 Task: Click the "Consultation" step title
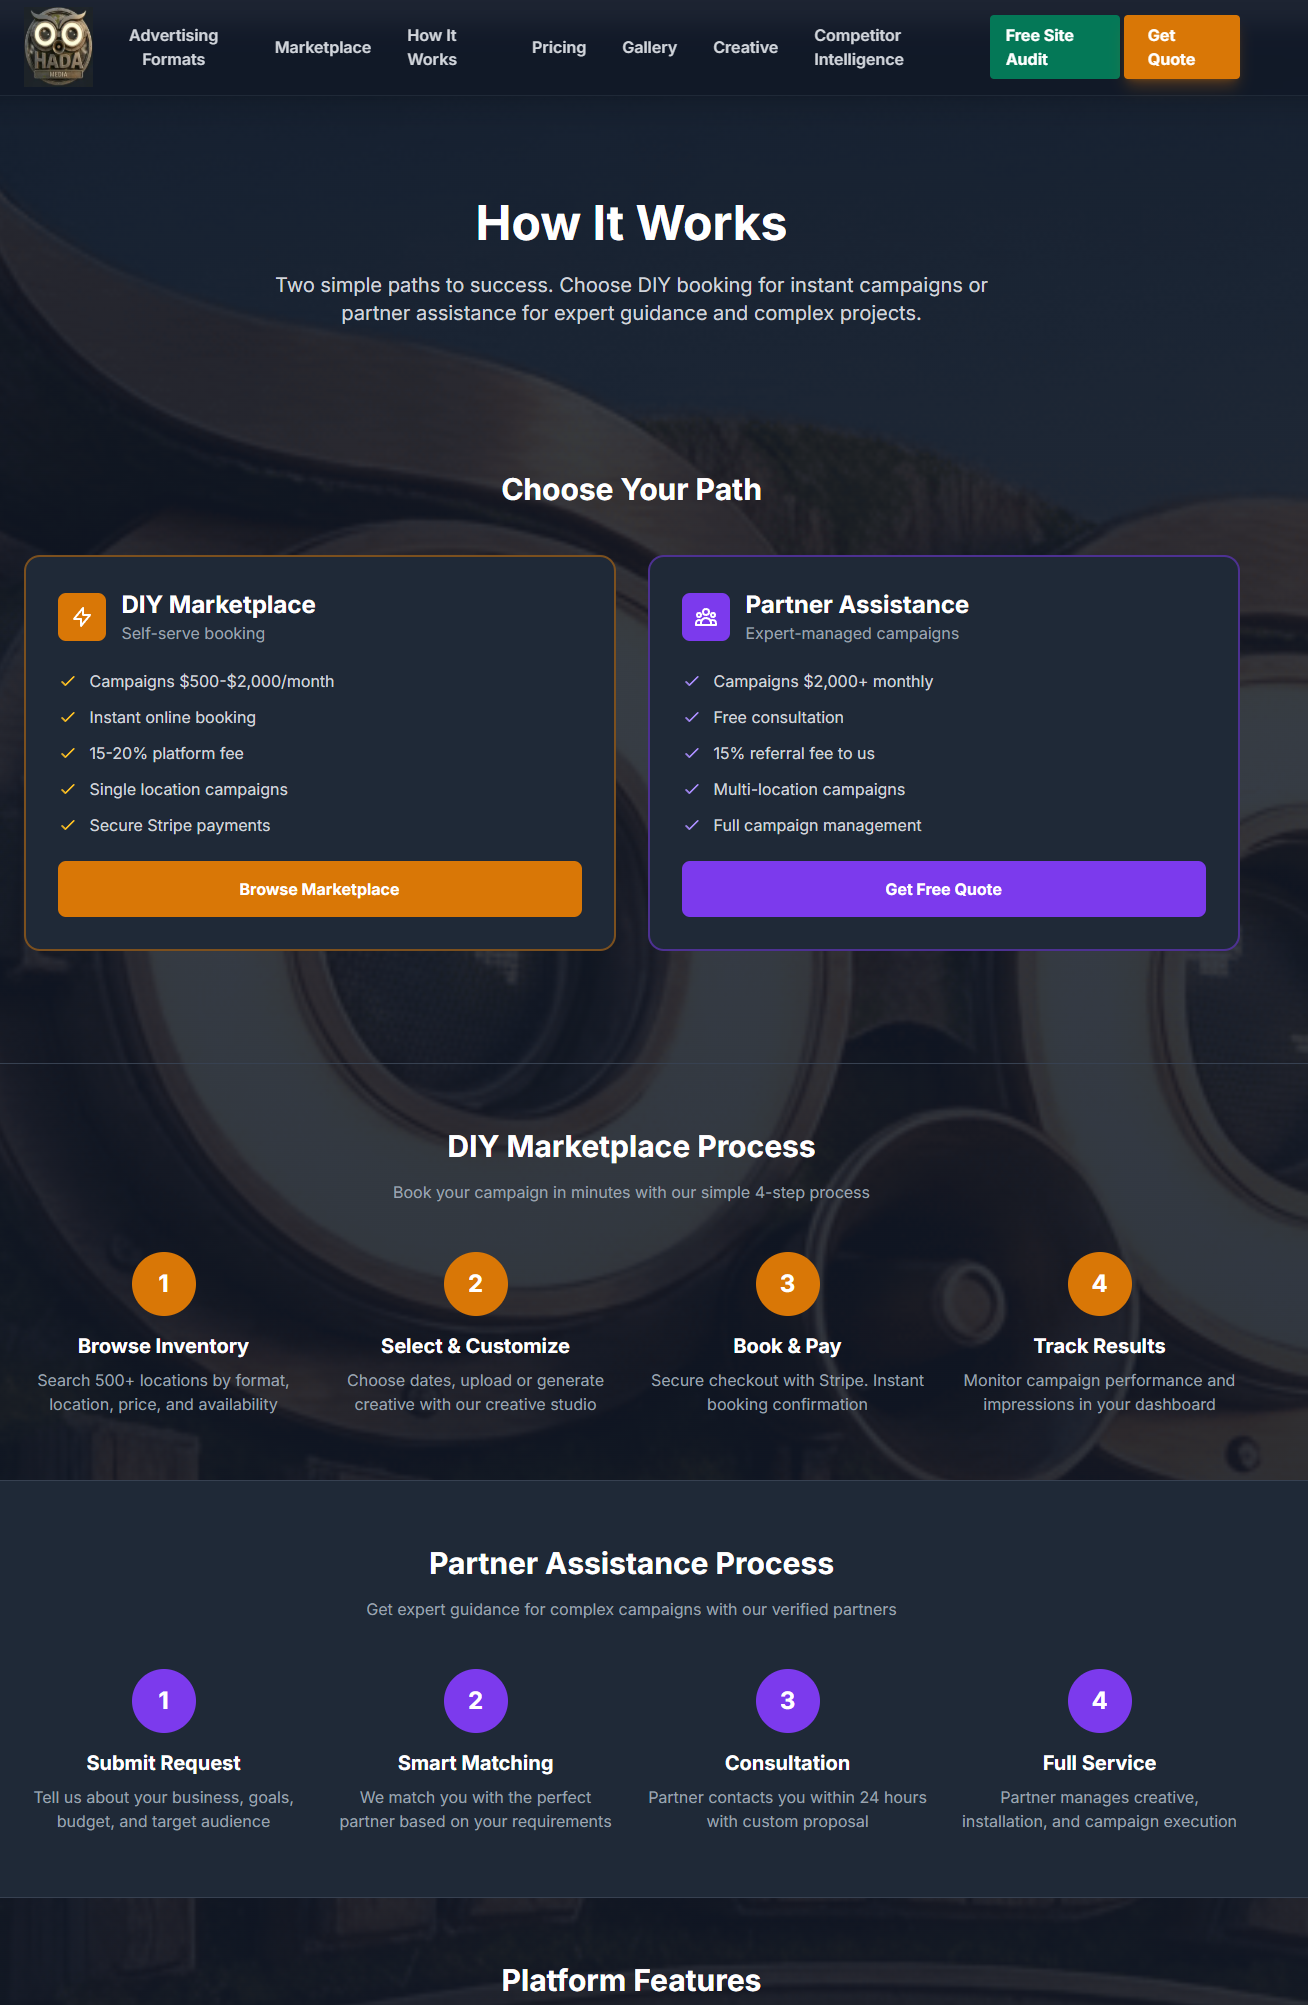788,1764
